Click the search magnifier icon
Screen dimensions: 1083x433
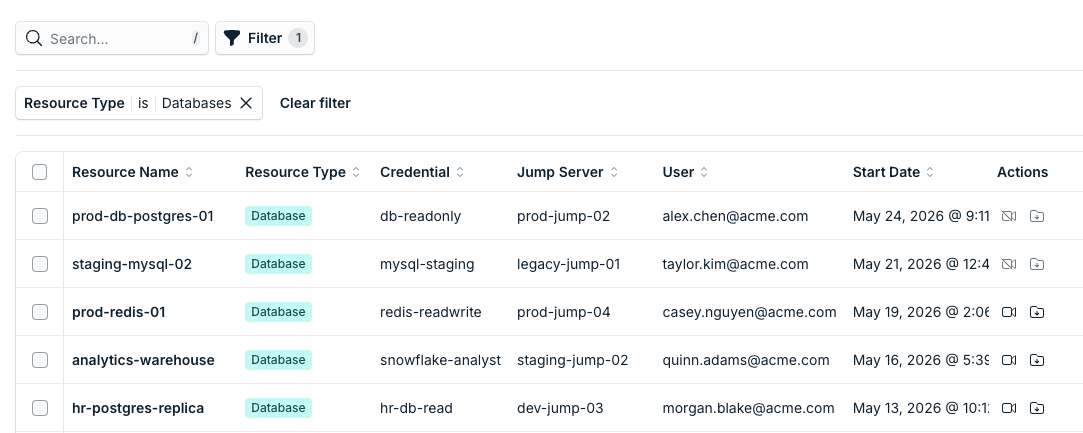[x=34, y=38]
